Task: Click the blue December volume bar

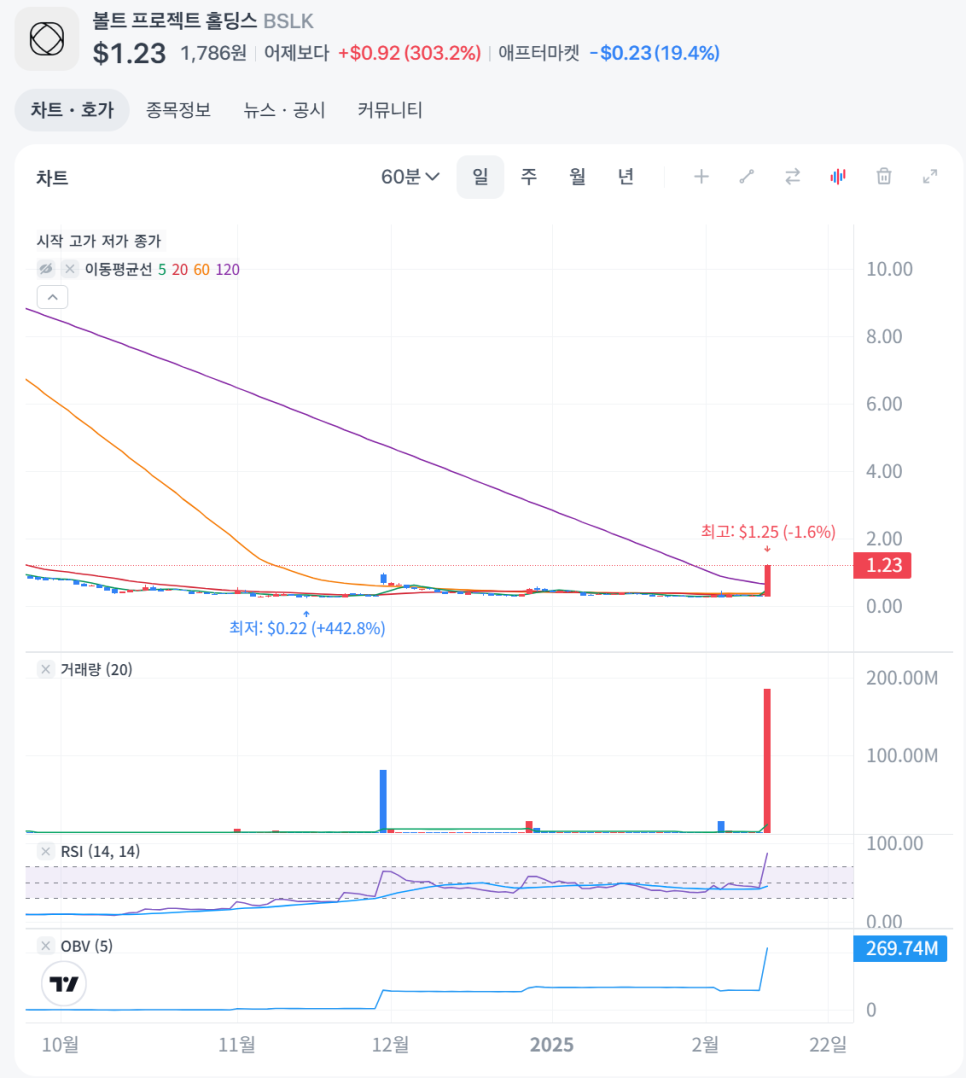Action: coord(383,801)
